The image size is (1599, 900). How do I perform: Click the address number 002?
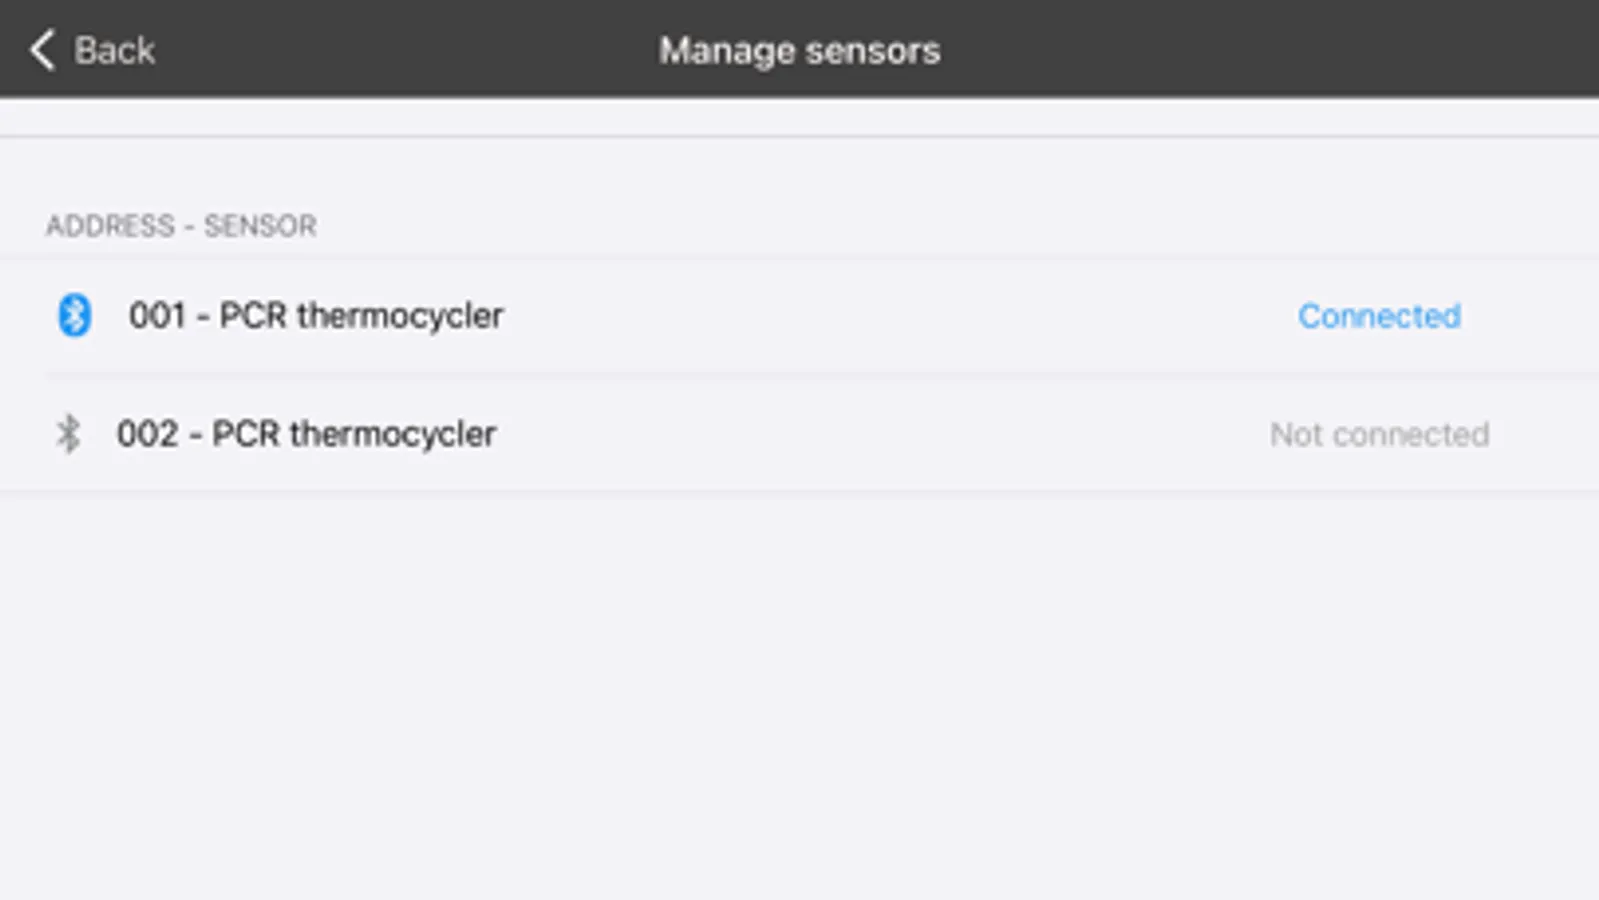[x=147, y=434]
